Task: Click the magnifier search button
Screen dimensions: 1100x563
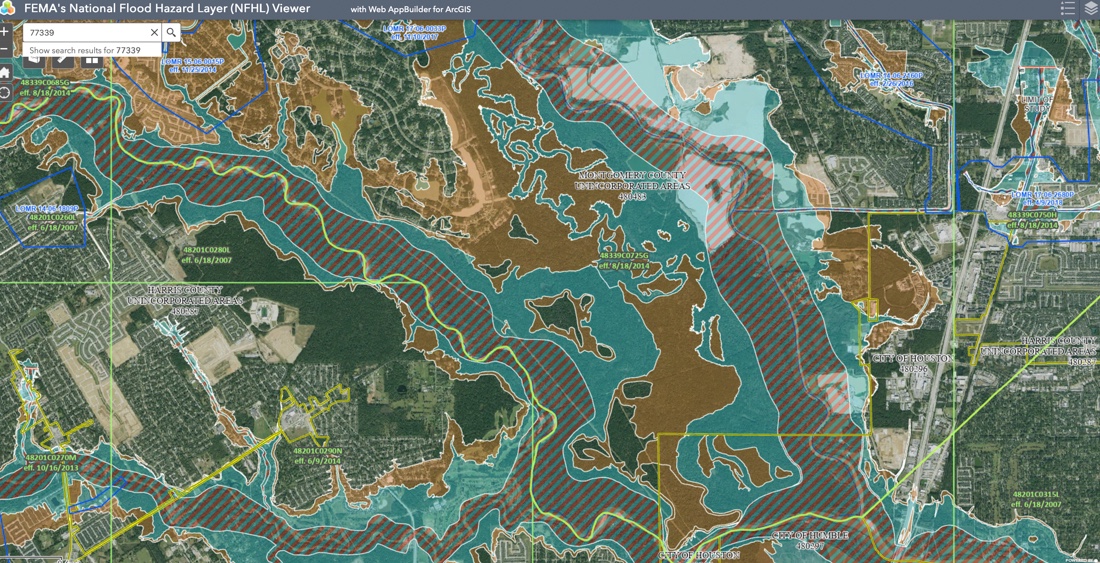Action: coord(171,32)
